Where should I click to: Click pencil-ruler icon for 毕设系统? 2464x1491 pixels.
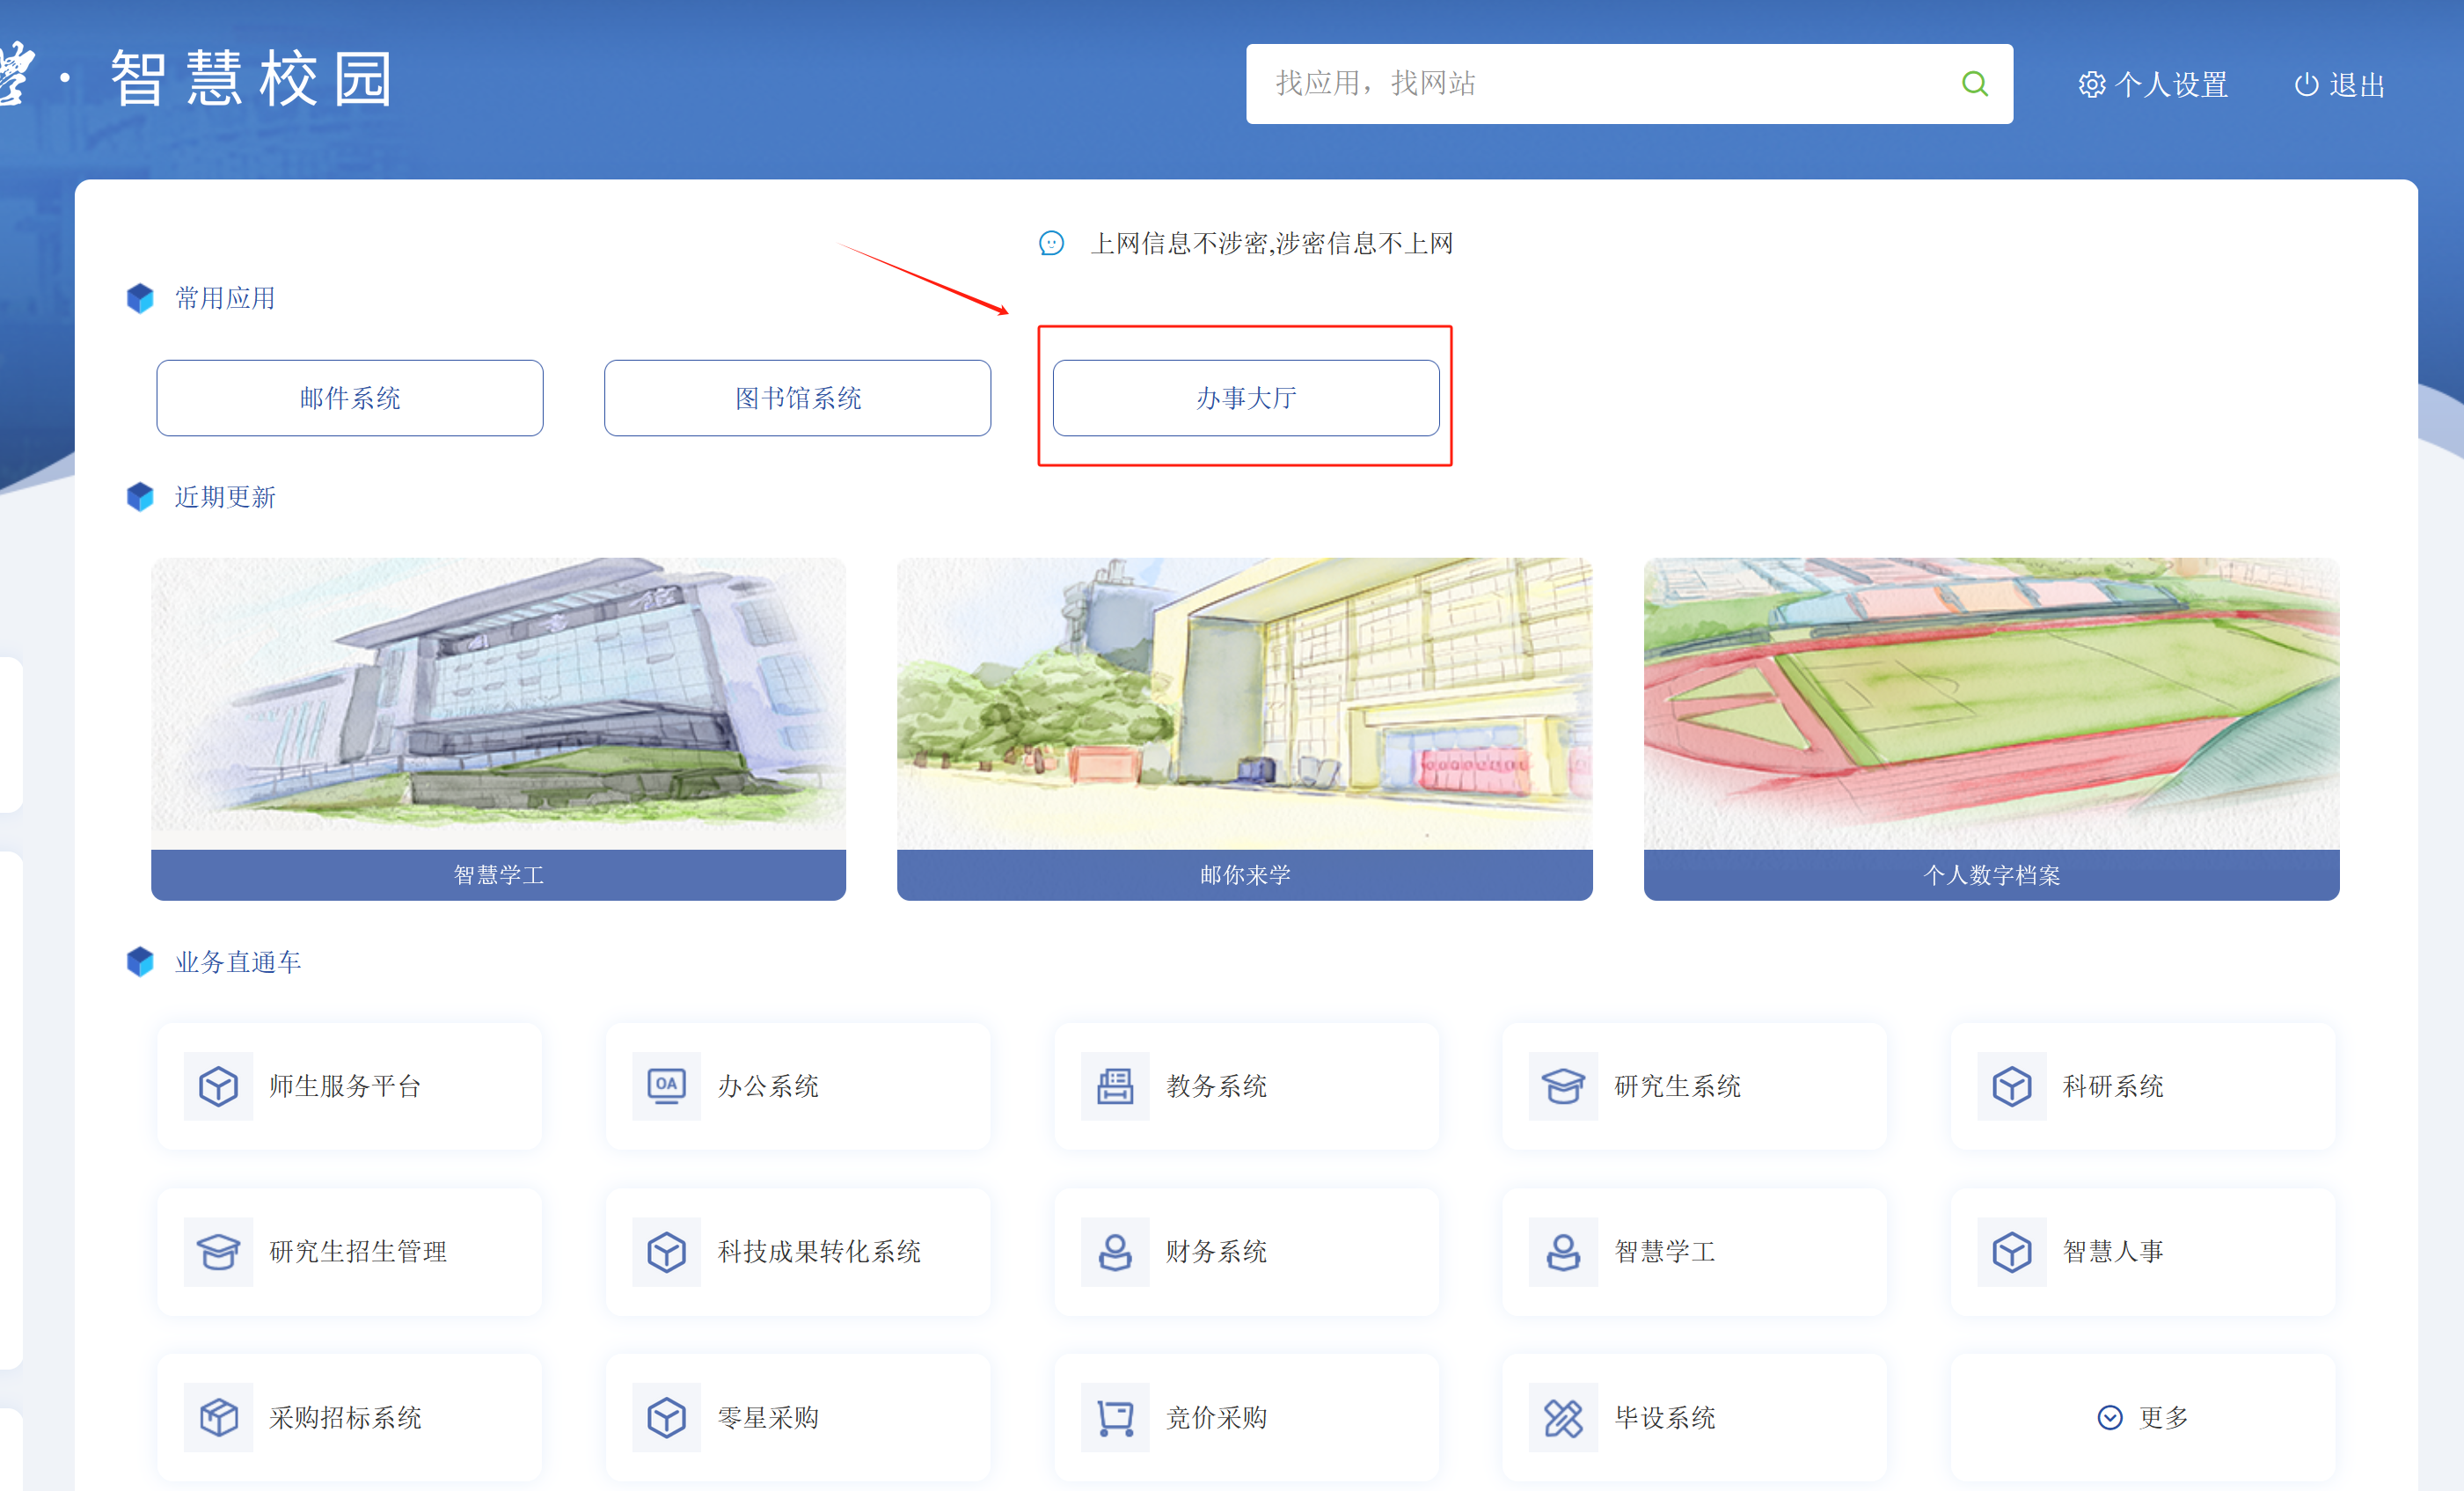click(1562, 1417)
